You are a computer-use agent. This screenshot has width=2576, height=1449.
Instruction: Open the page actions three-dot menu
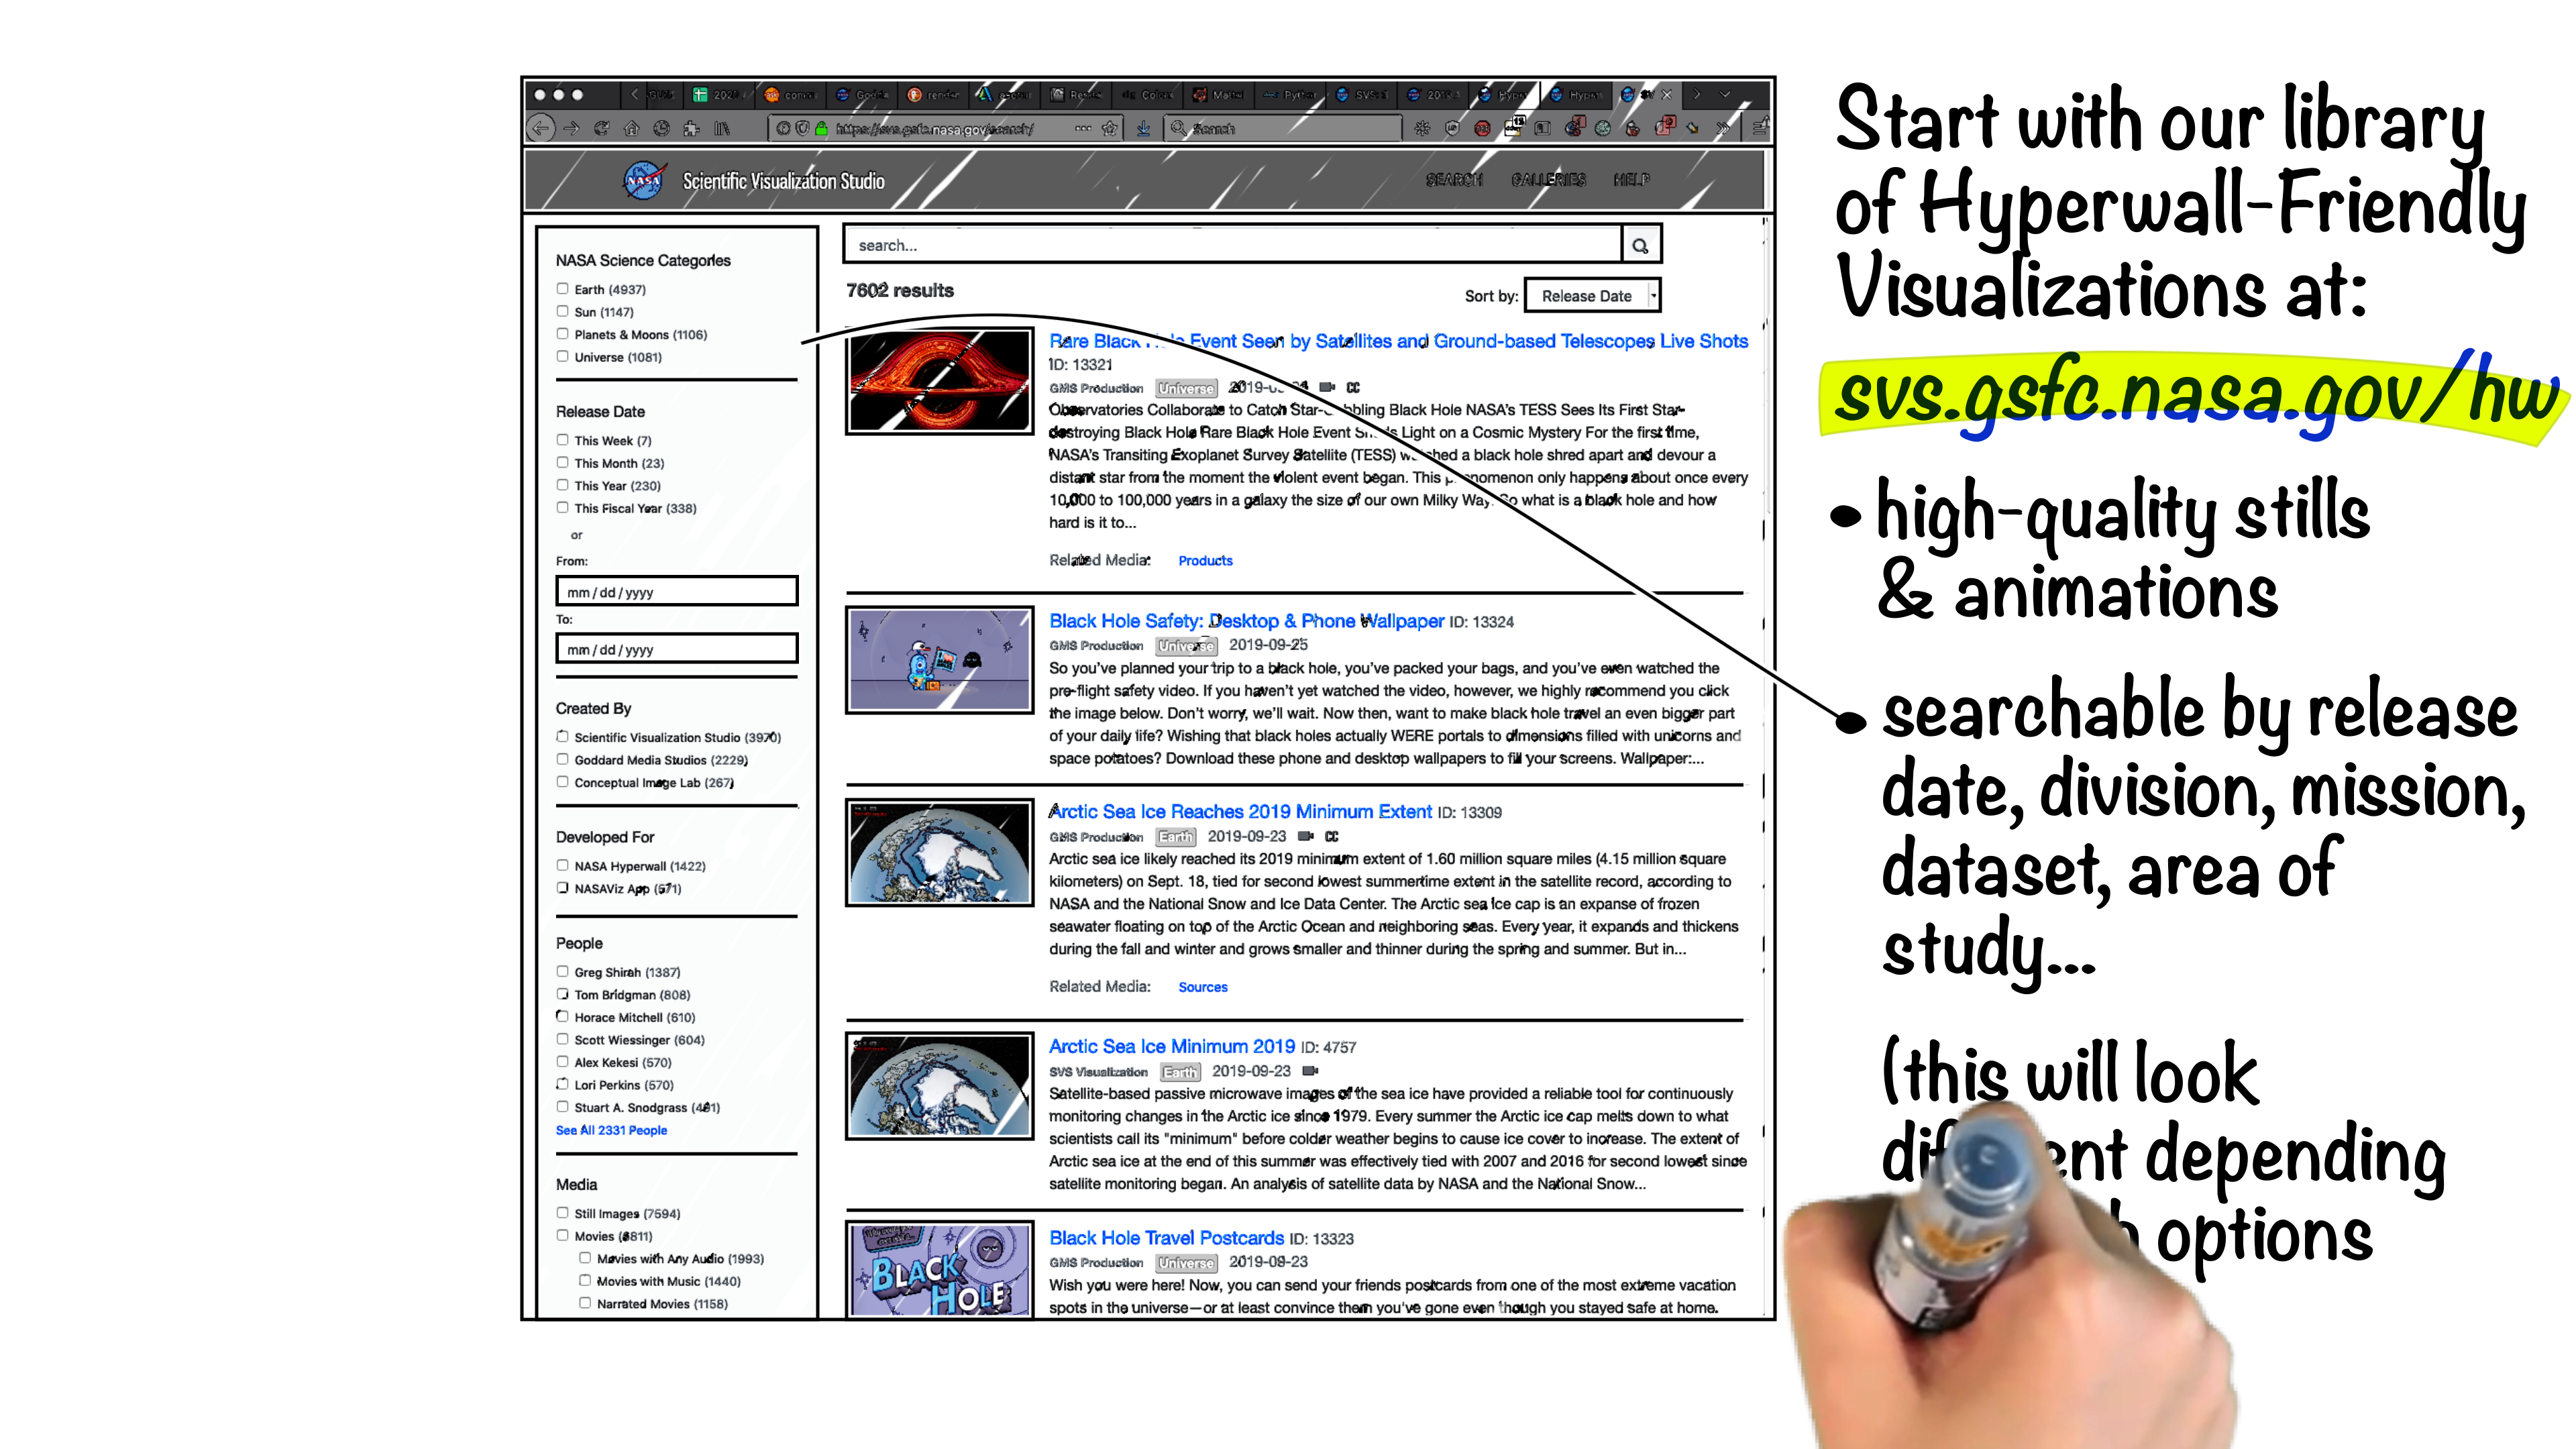[x=1083, y=128]
